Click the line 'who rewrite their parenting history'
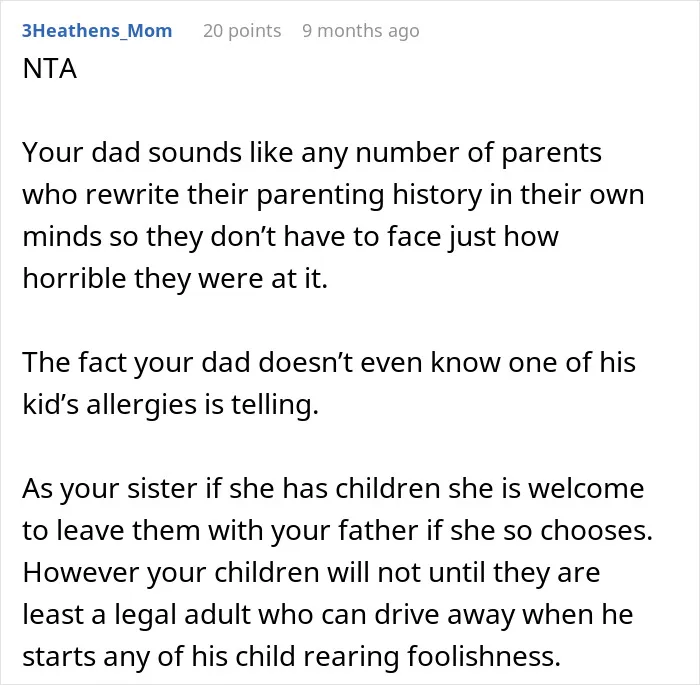This screenshot has height=685, width=700. tap(333, 195)
